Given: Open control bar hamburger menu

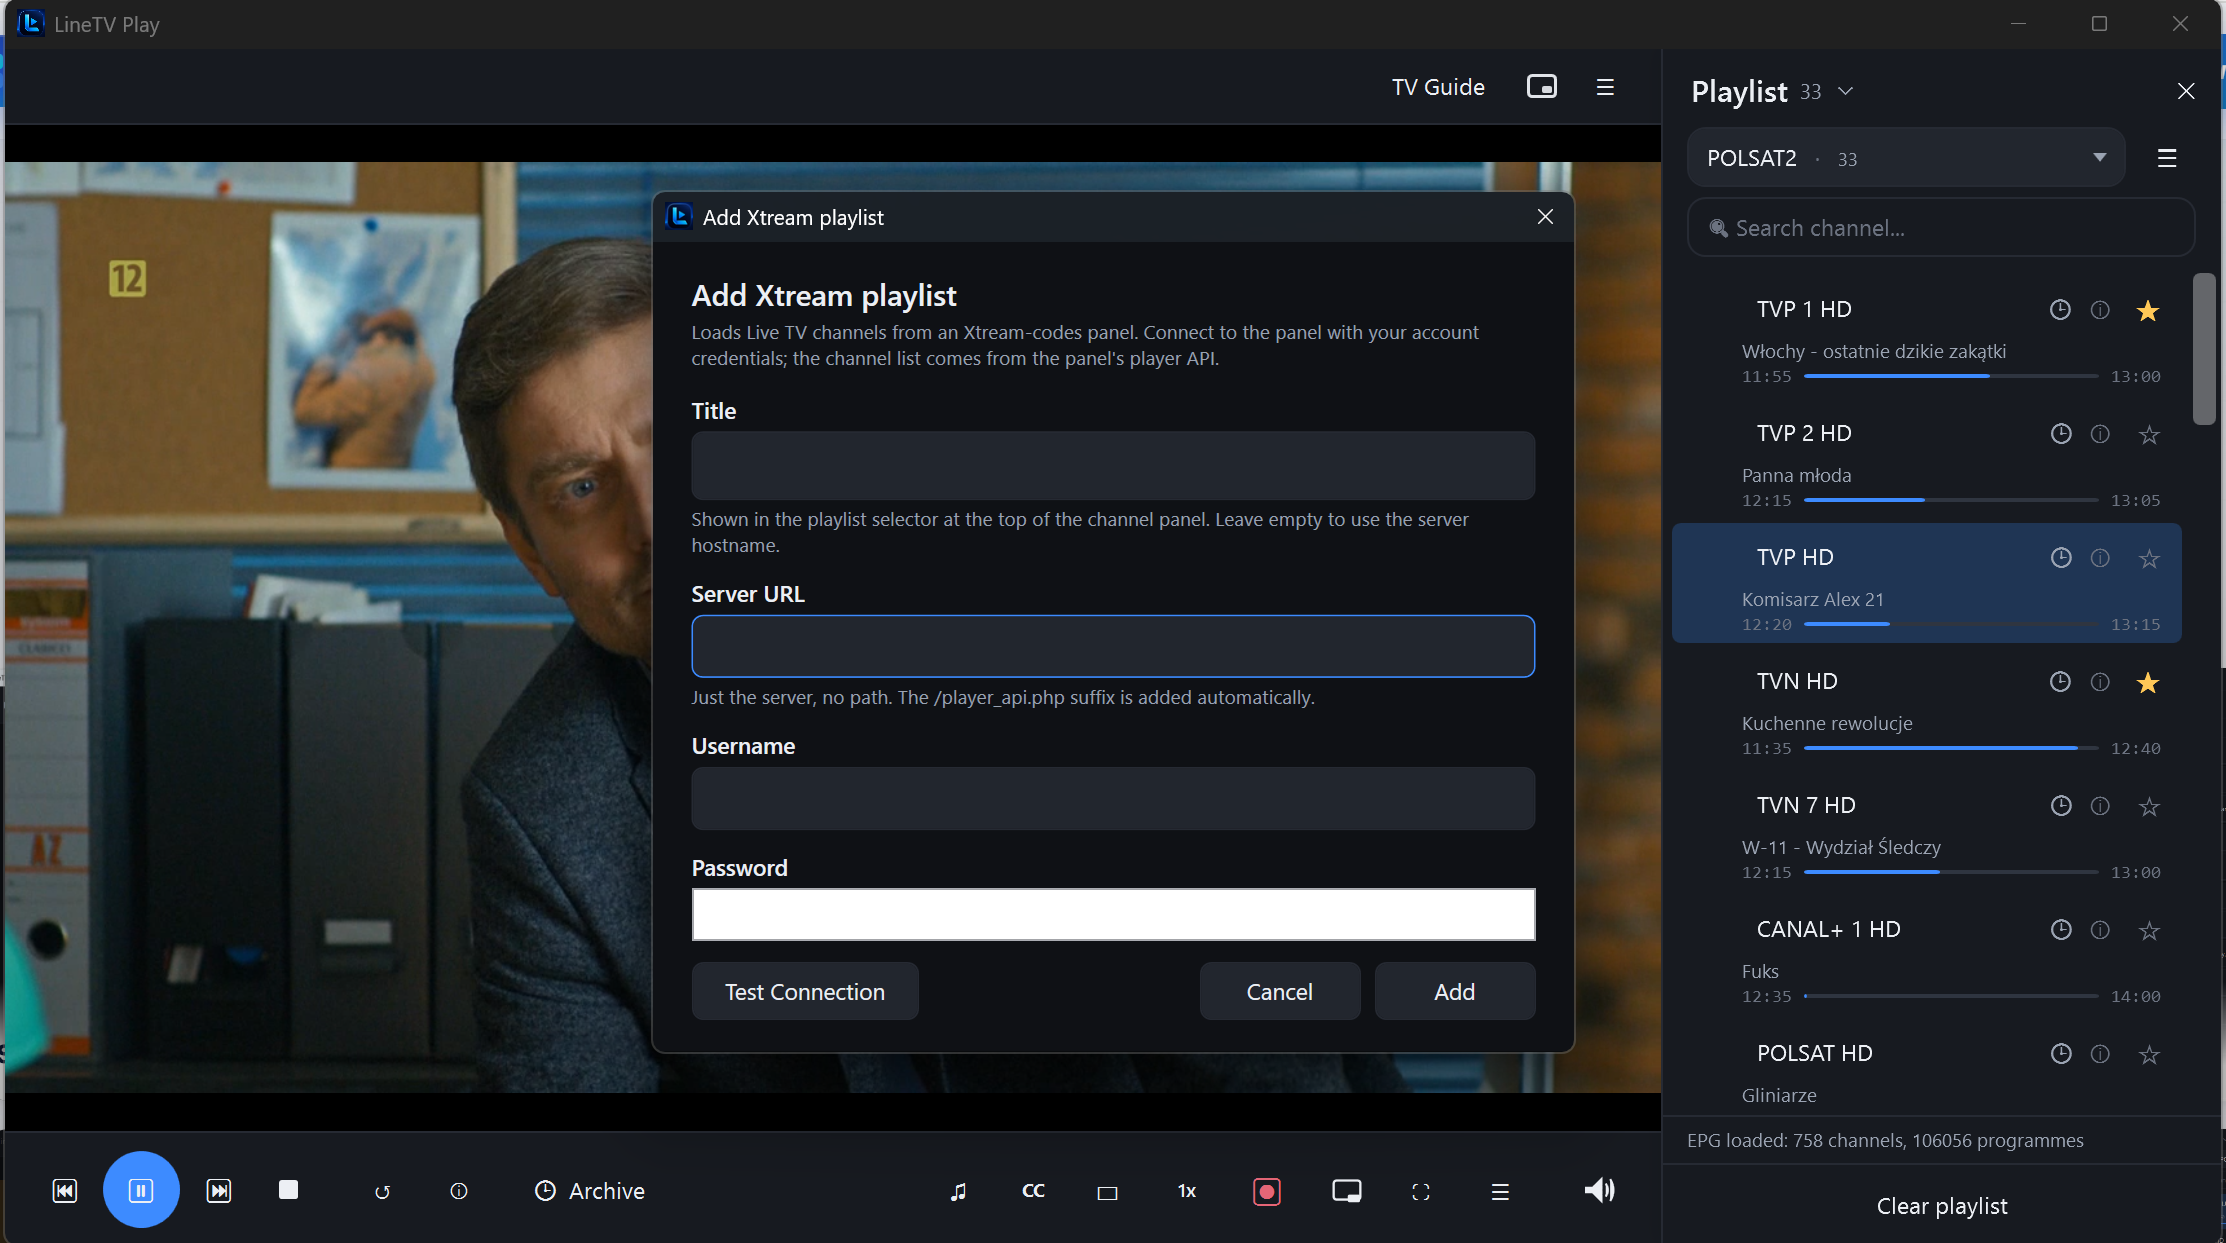Looking at the screenshot, I should (x=1500, y=1191).
